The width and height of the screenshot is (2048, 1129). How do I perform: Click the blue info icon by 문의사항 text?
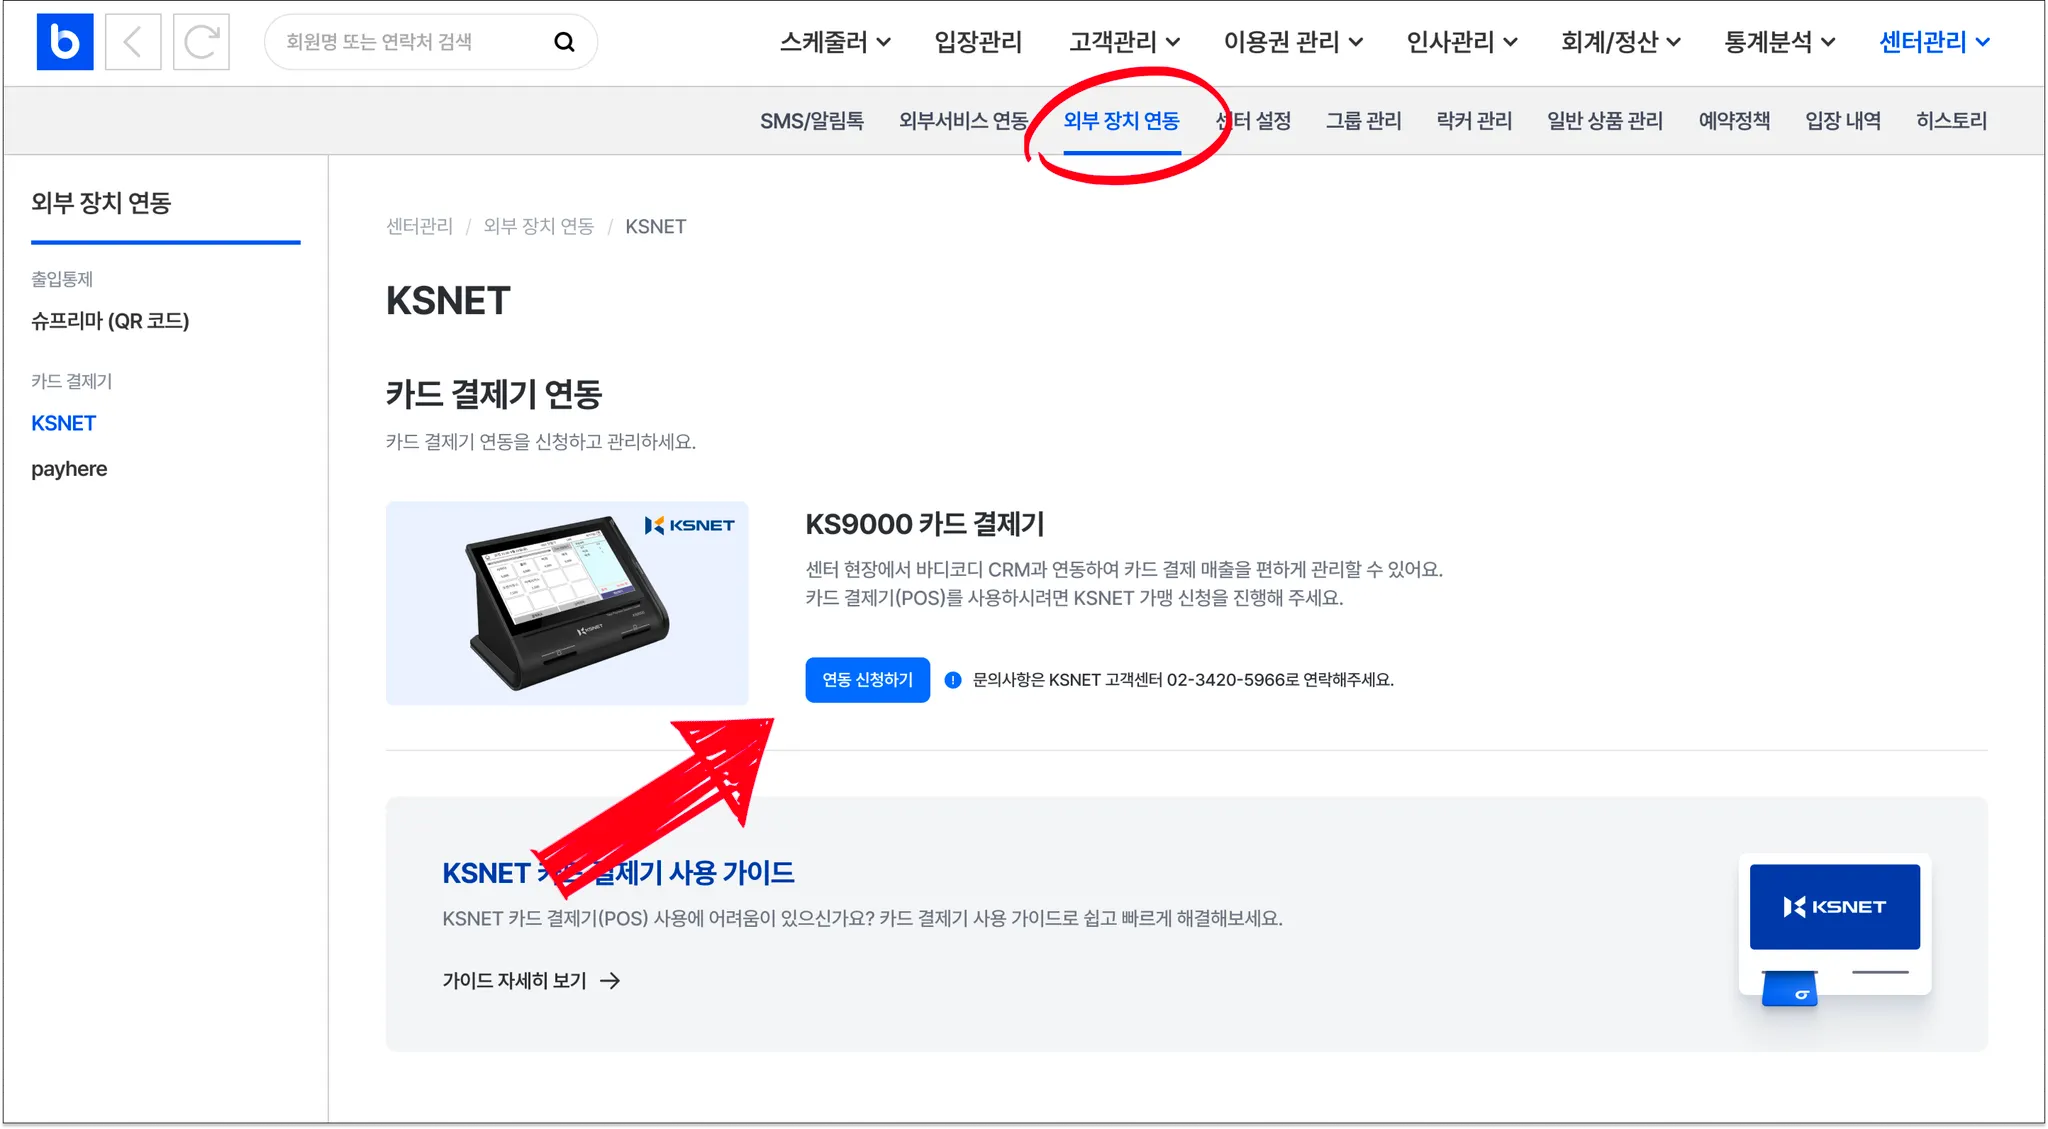[953, 680]
